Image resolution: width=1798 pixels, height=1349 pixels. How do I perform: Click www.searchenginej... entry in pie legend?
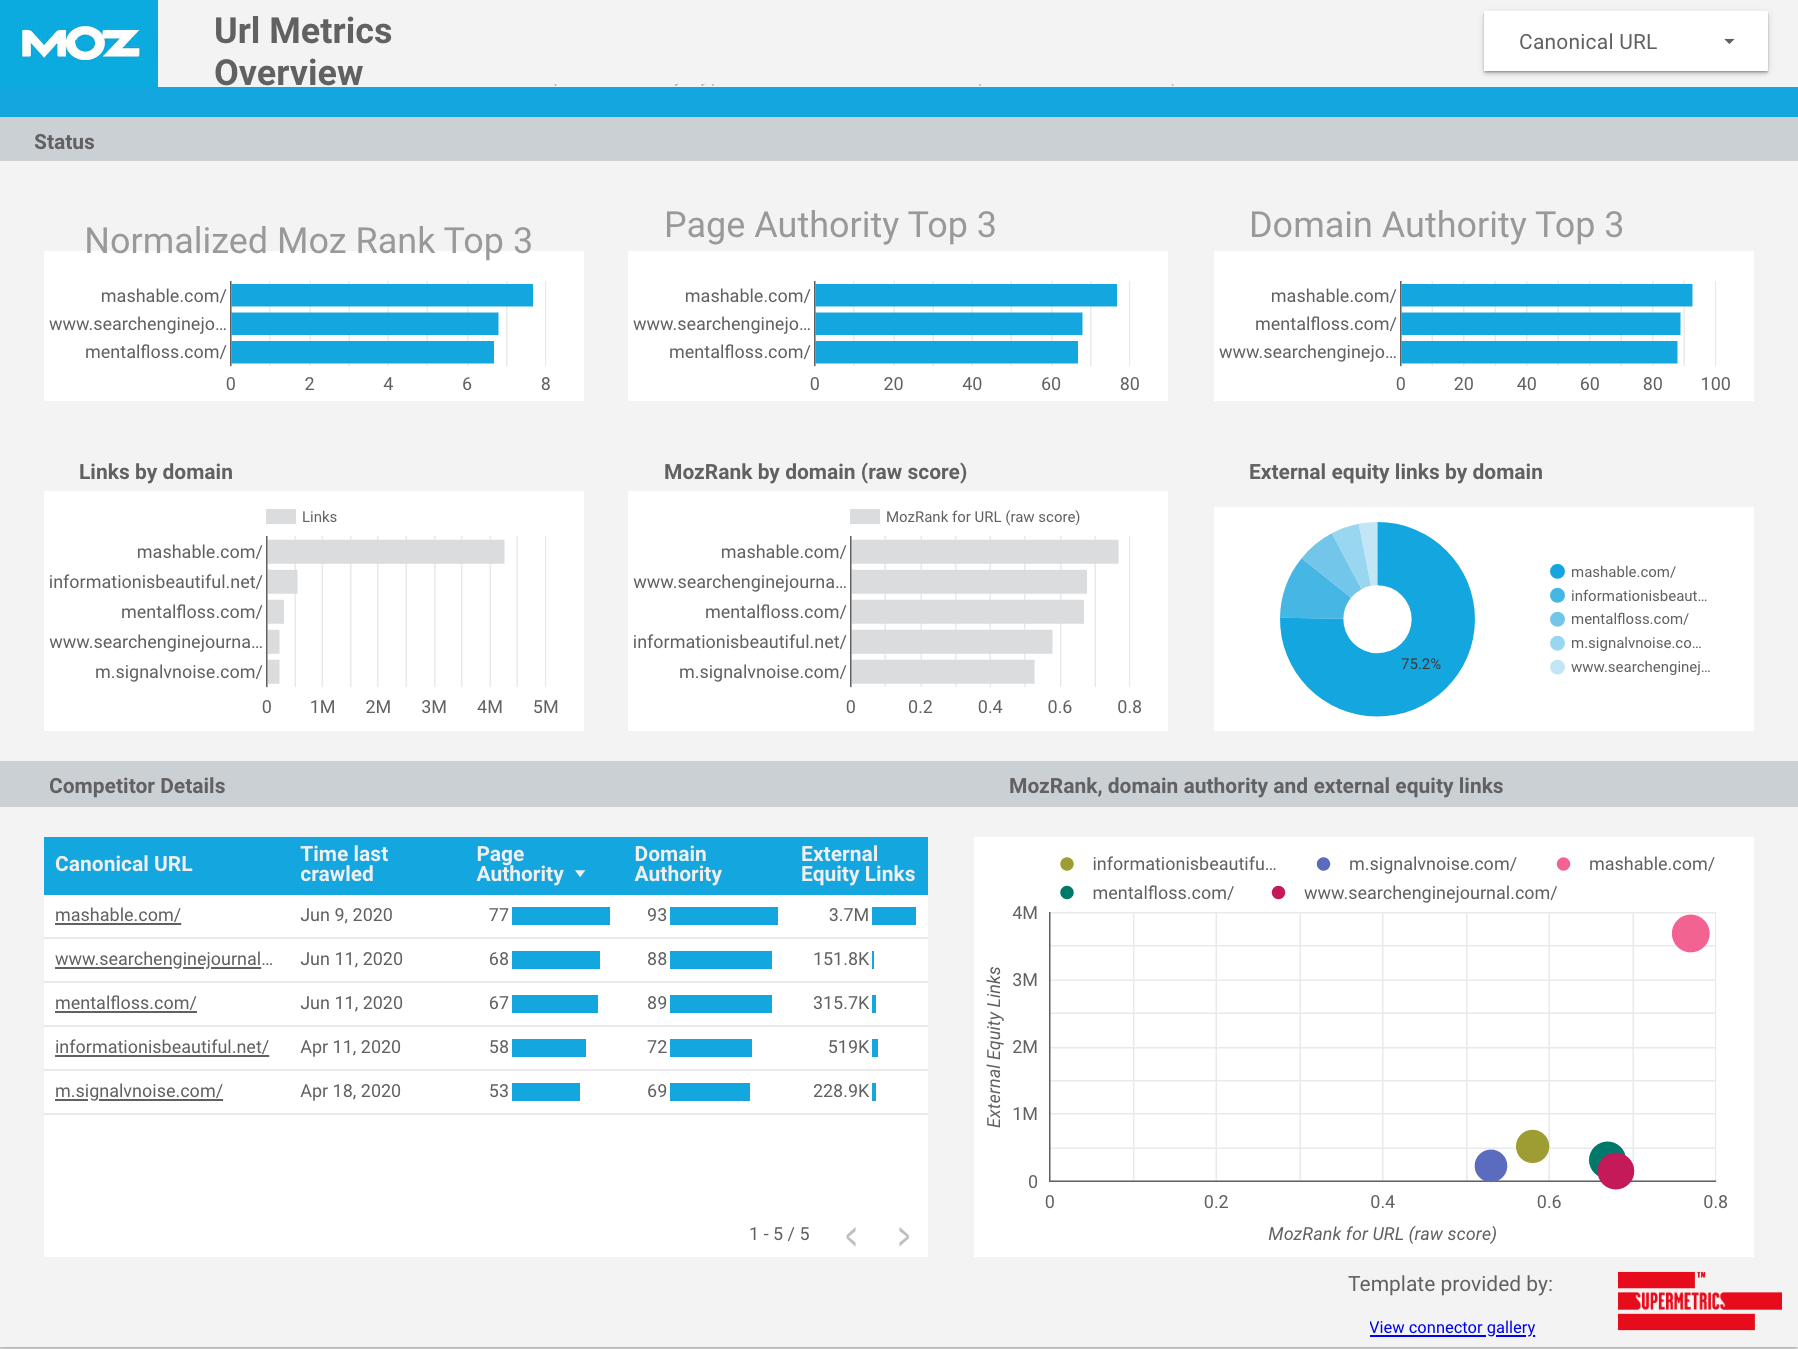pos(1630,667)
